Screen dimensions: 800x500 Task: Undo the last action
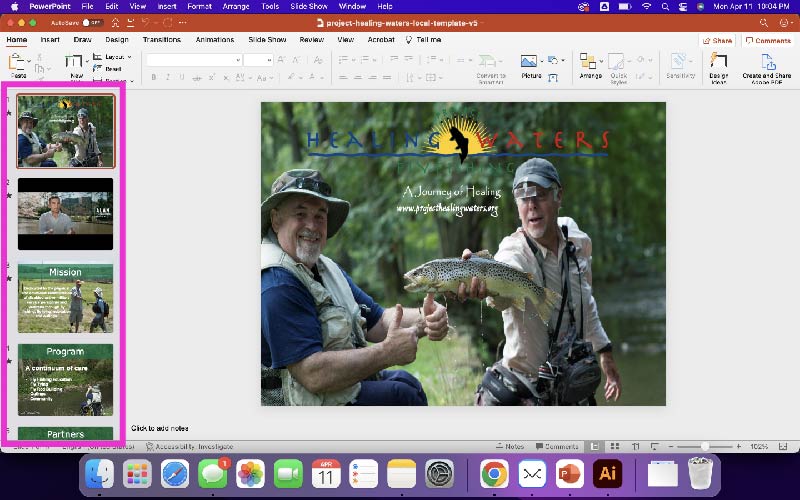coord(145,23)
